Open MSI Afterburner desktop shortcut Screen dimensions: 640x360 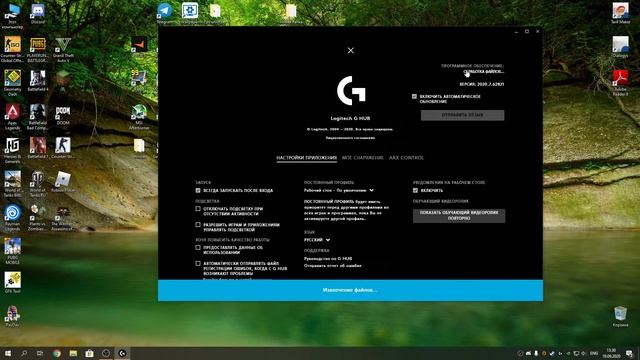(139, 117)
